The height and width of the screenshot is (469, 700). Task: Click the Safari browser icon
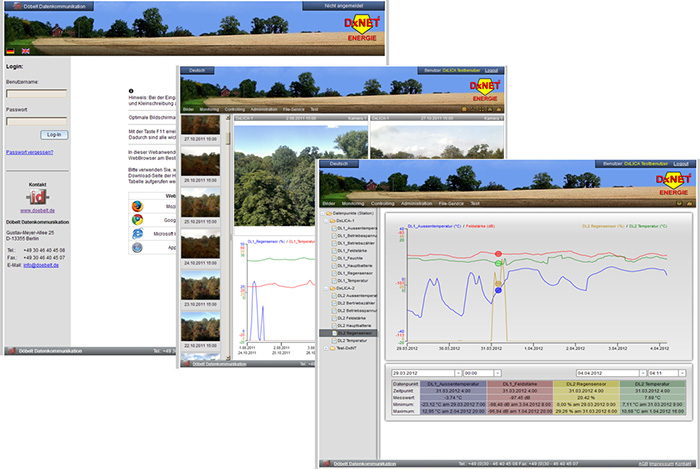coord(137,247)
